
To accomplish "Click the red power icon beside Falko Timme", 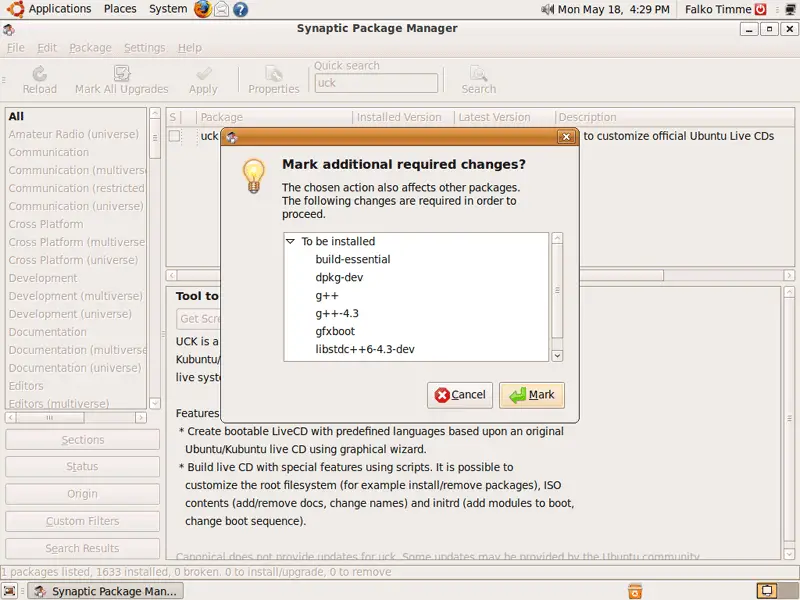I will tap(760, 9).
